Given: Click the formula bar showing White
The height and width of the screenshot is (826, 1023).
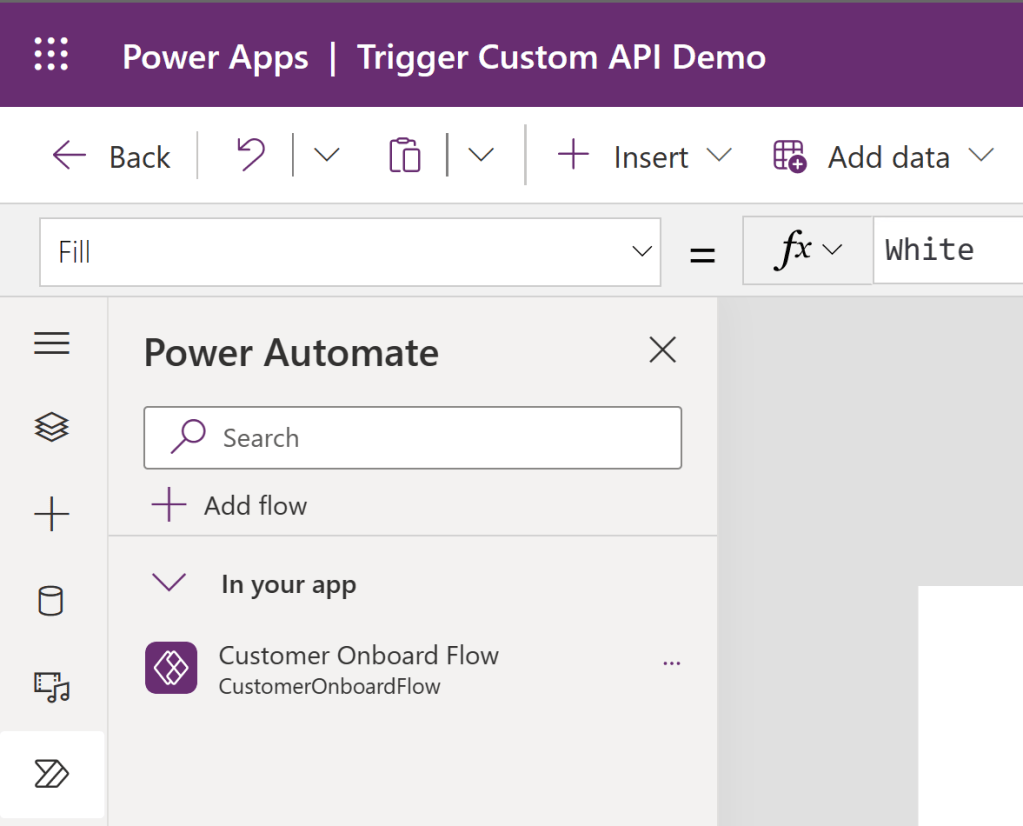Looking at the screenshot, I should [945, 250].
